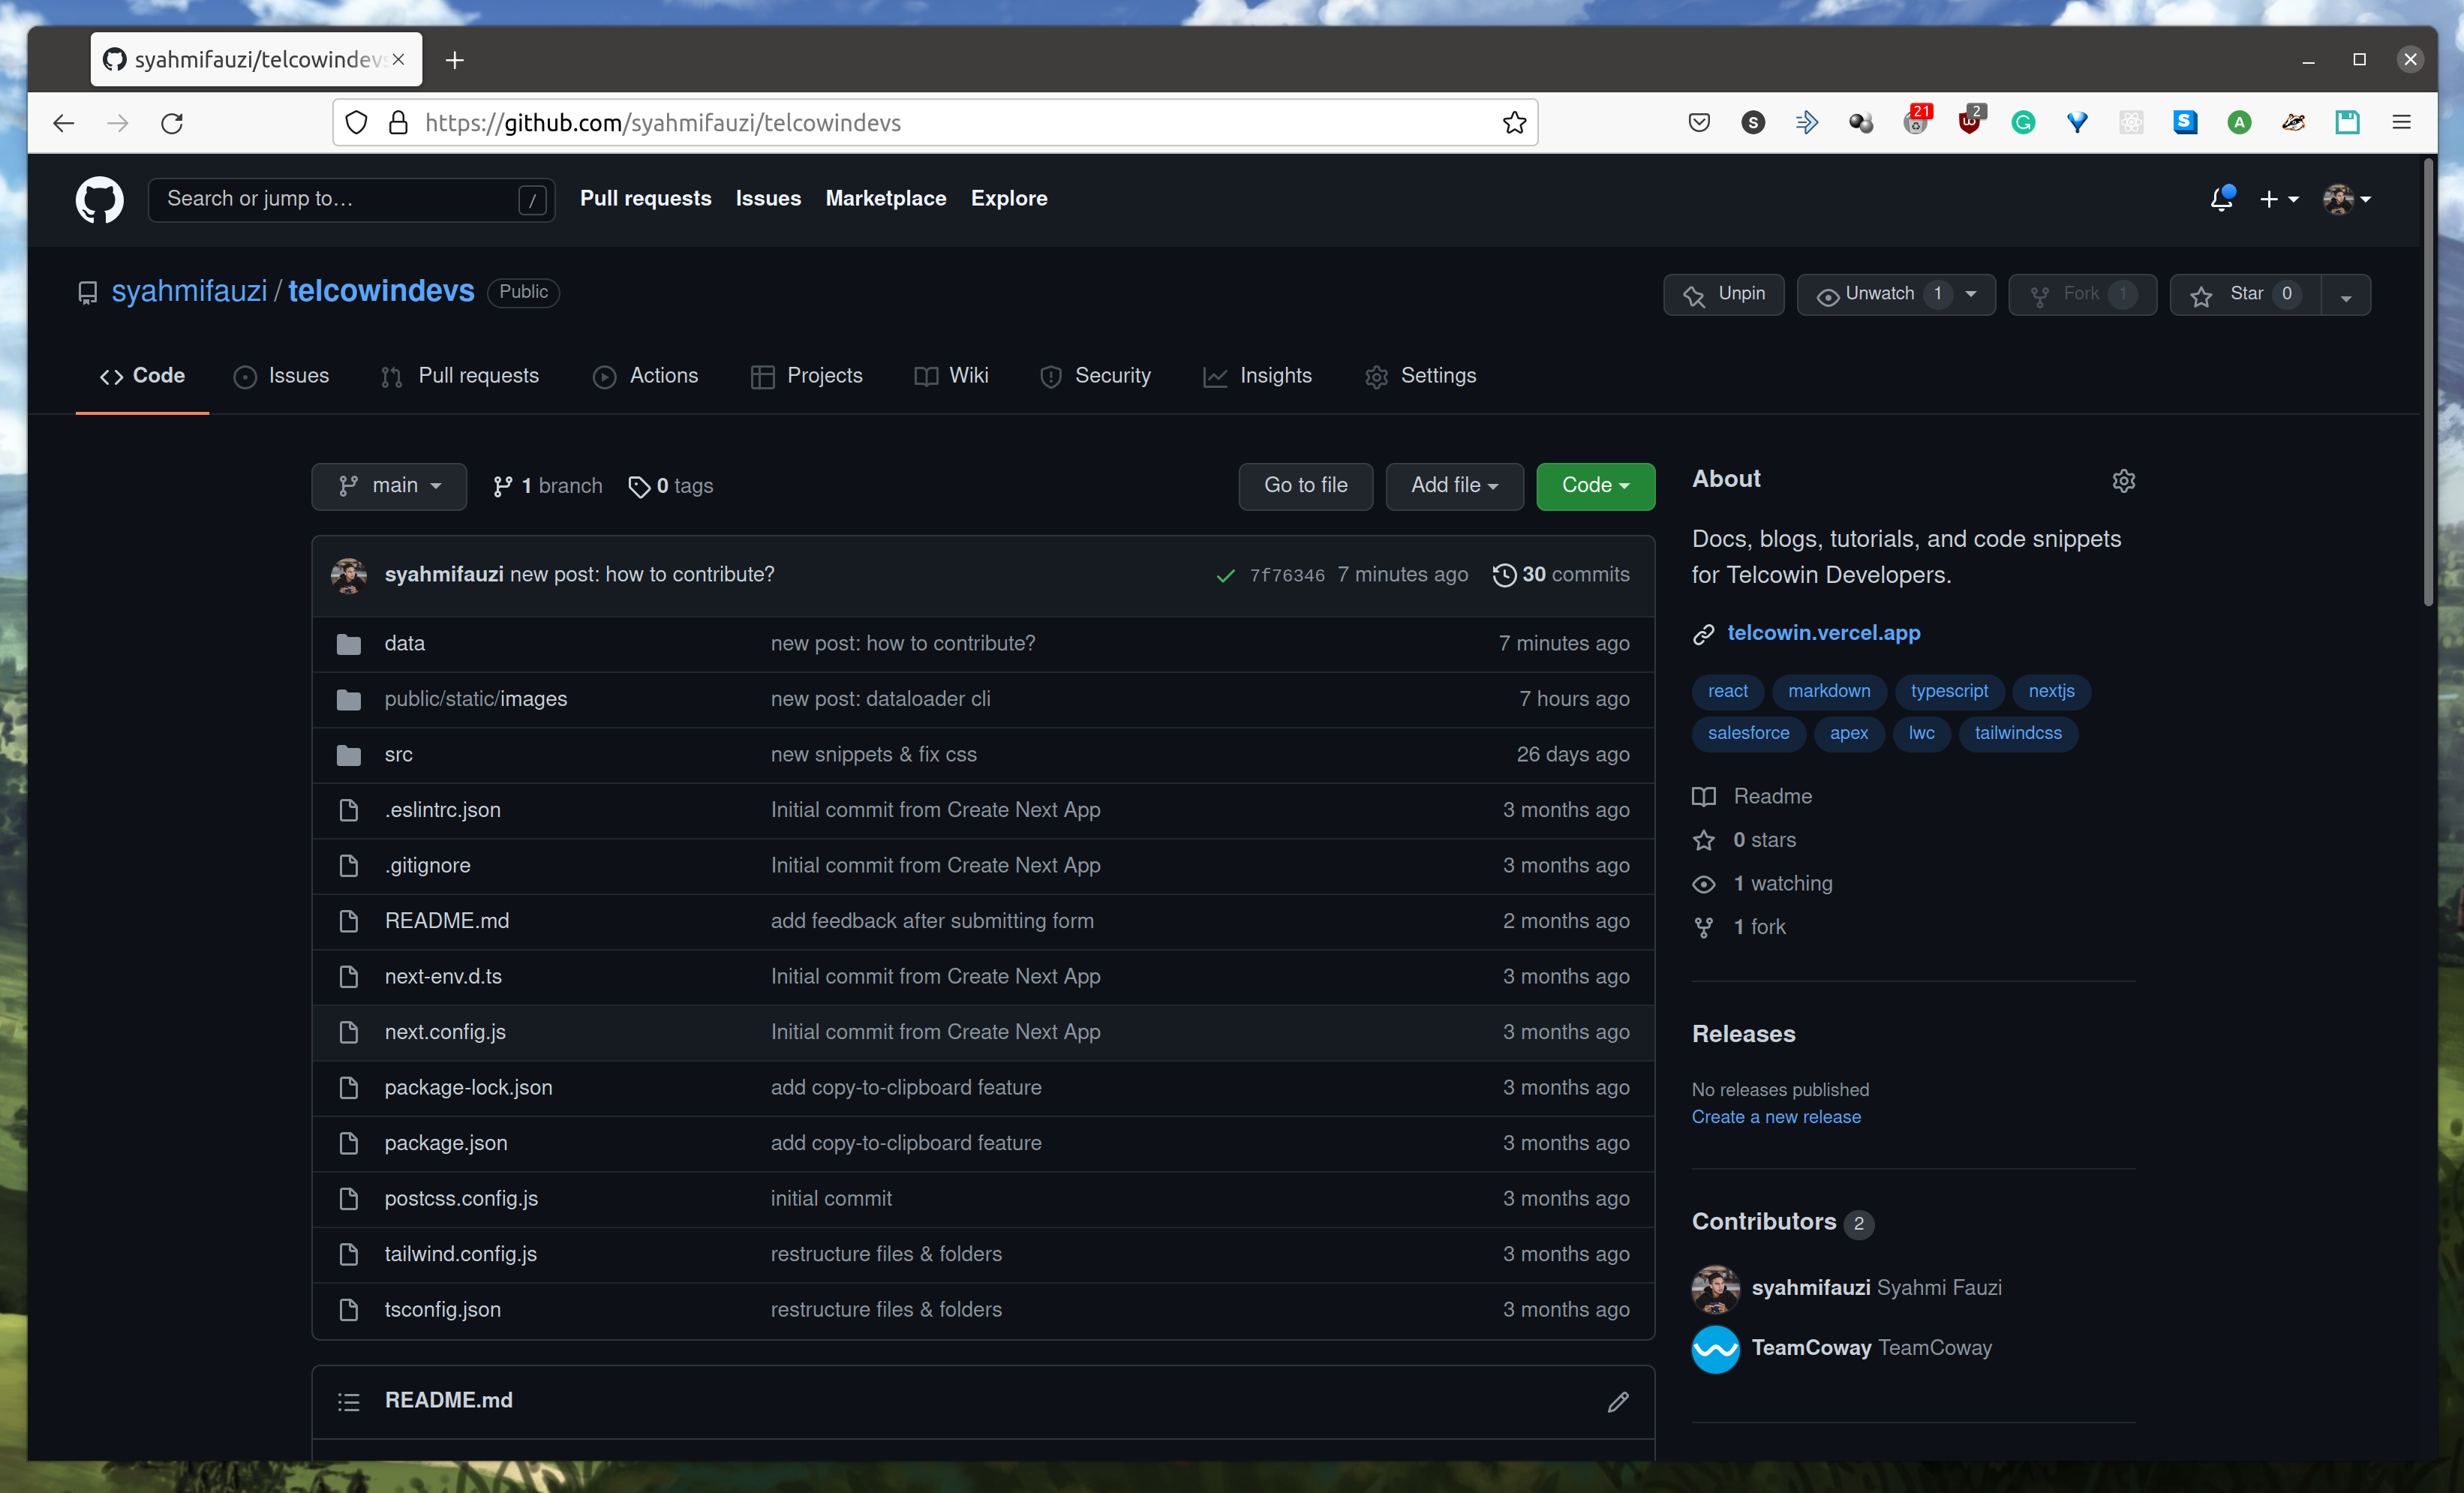Open the Pull requests tab
The height and width of the screenshot is (1493, 2464).
click(479, 375)
